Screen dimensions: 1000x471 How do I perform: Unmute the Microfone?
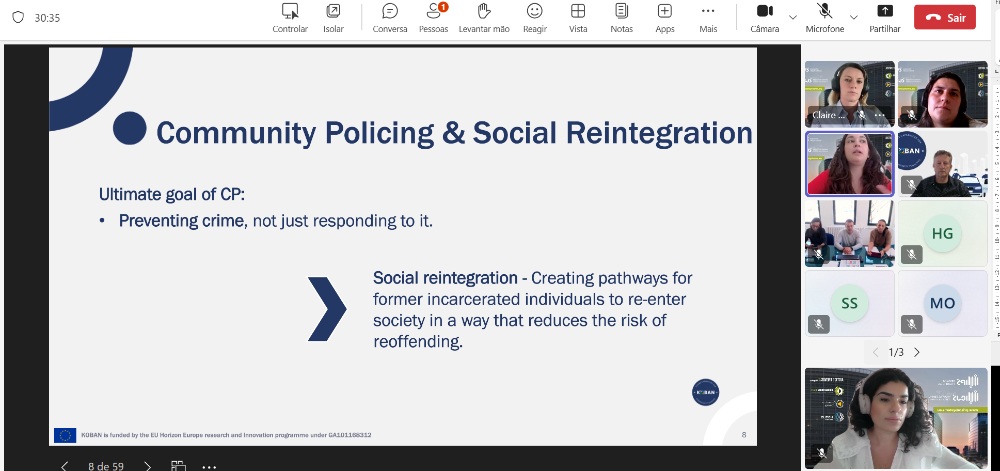(825, 18)
